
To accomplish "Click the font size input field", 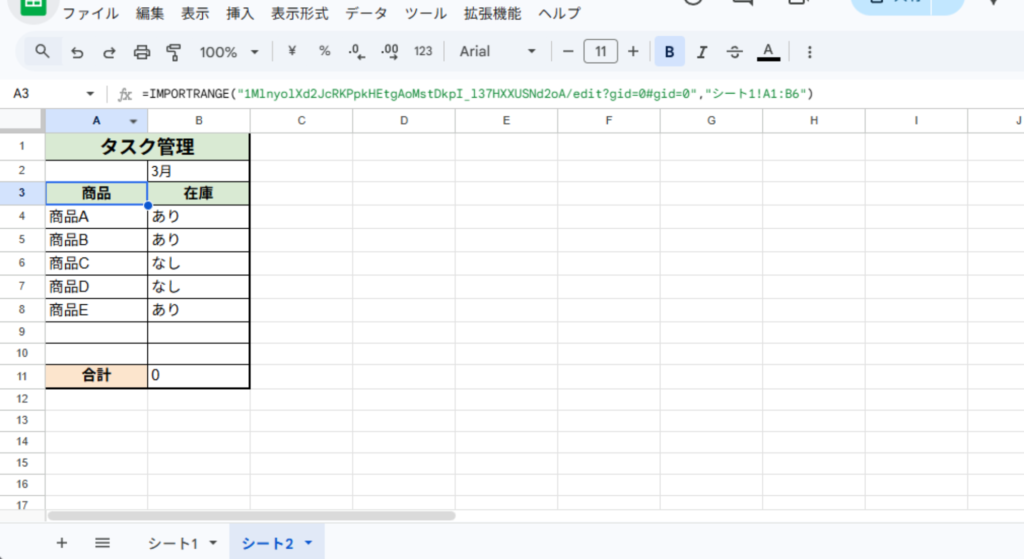I will [600, 51].
